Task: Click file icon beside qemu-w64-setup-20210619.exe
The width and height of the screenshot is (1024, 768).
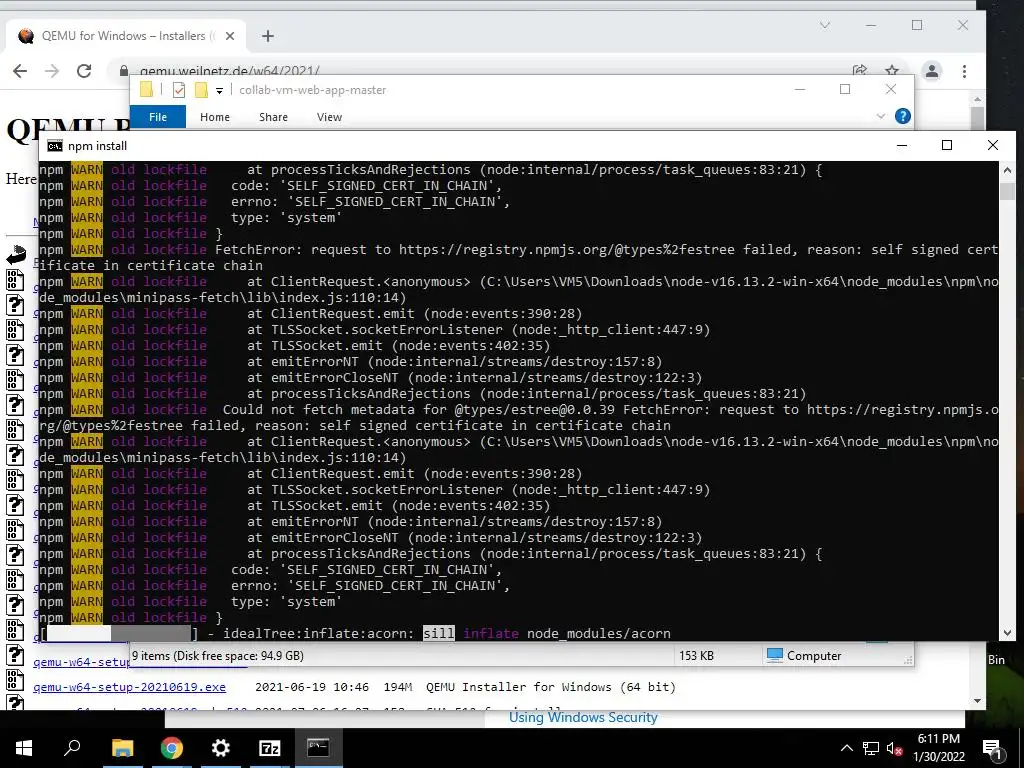Action: [15, 680]
